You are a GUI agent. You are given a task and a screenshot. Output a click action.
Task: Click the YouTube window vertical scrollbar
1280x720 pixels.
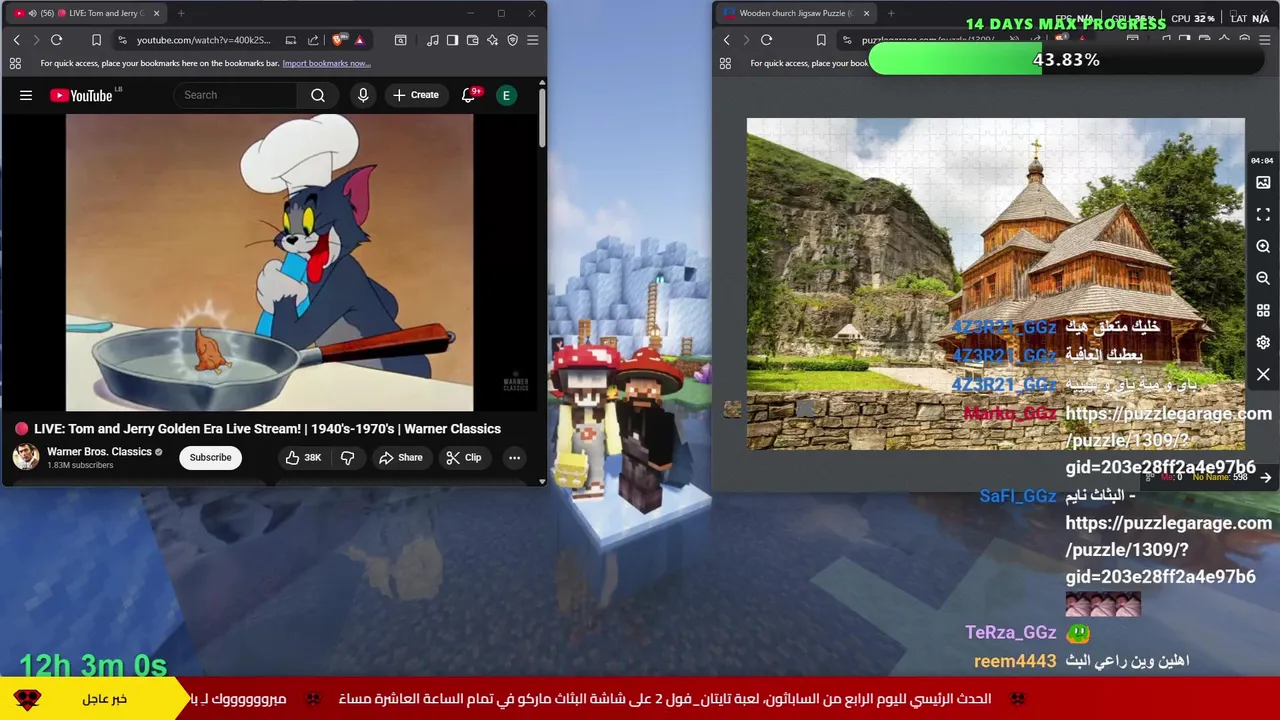(x=542, y=120)
